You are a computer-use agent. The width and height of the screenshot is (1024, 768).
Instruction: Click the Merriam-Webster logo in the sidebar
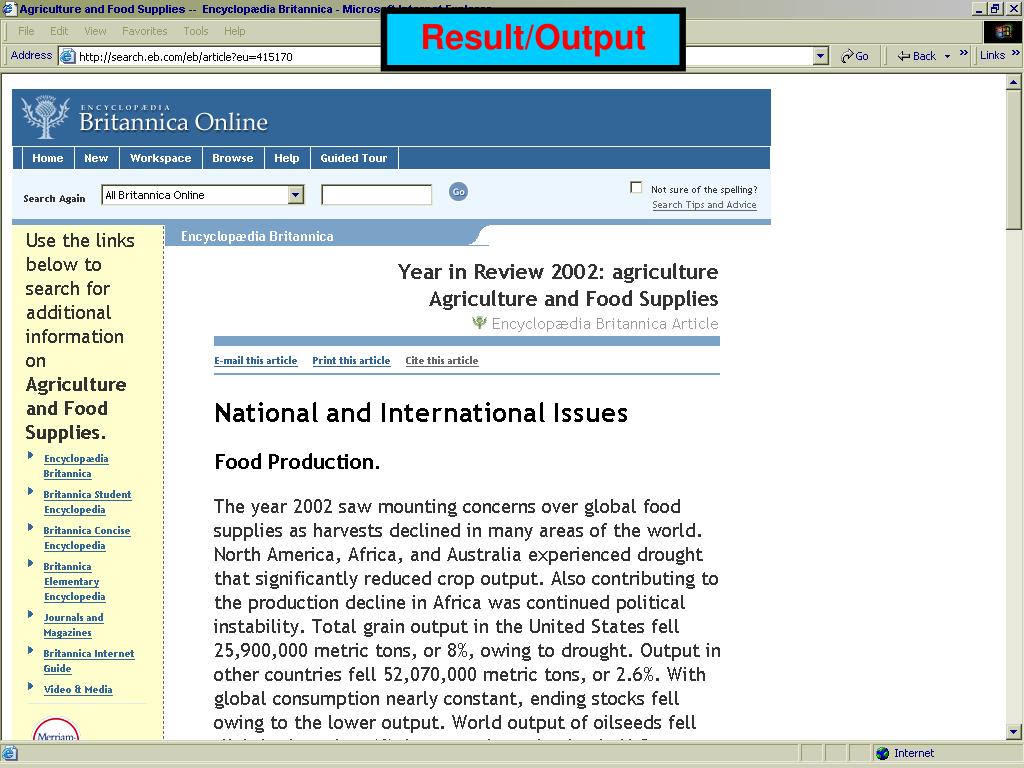point(56,729)
